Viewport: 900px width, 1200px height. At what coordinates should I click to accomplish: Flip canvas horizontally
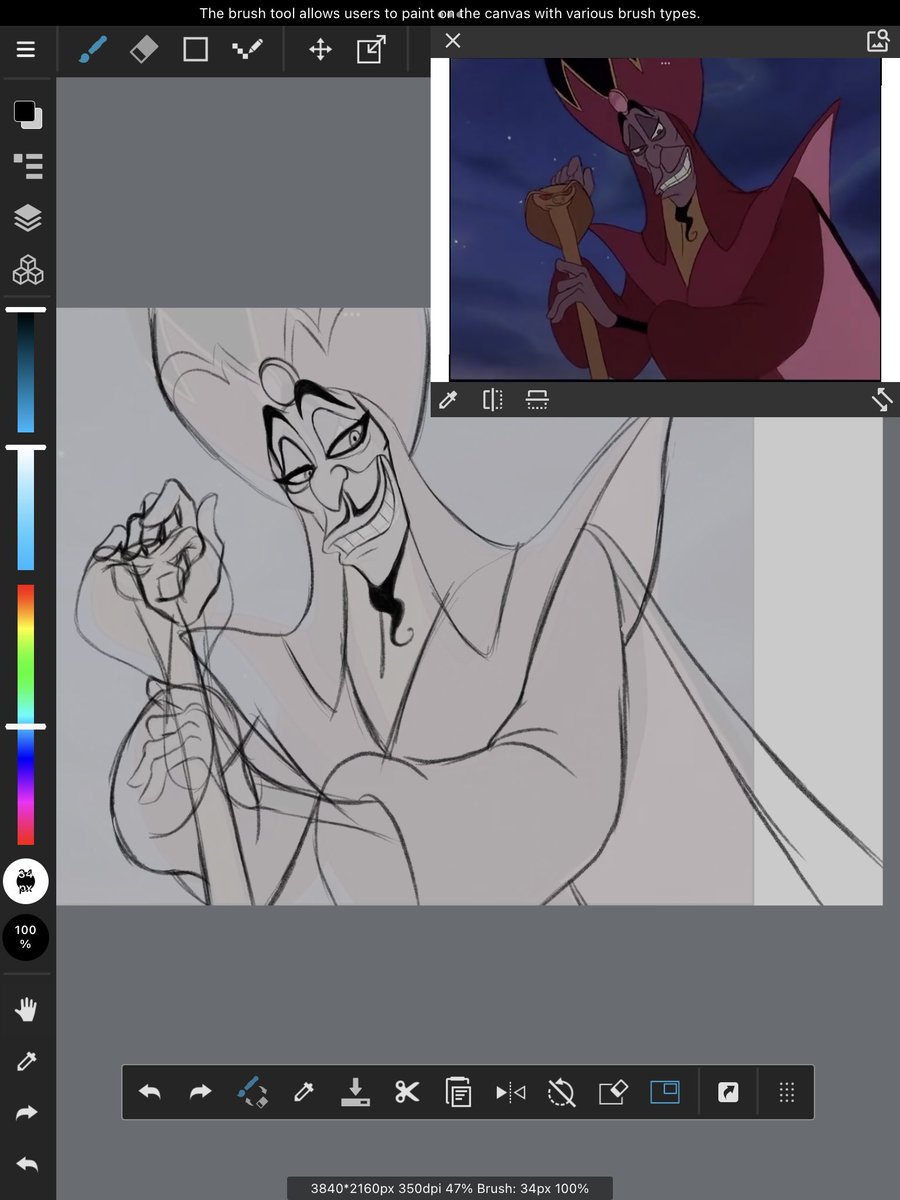pyautogui.click(x=510, y=1092)
